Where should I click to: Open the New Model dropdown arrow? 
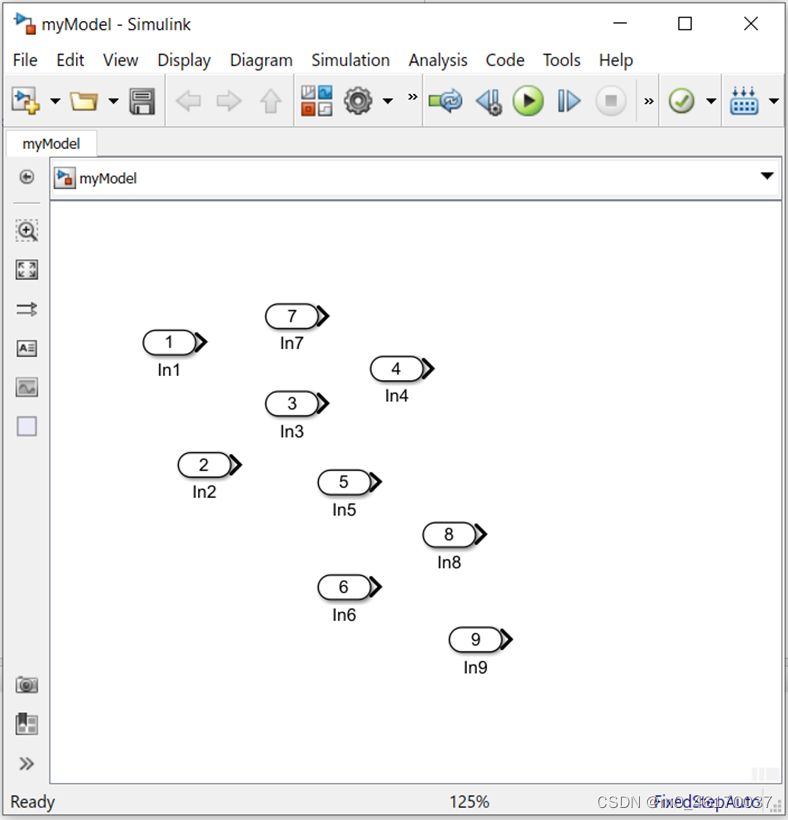click(55, 101)
